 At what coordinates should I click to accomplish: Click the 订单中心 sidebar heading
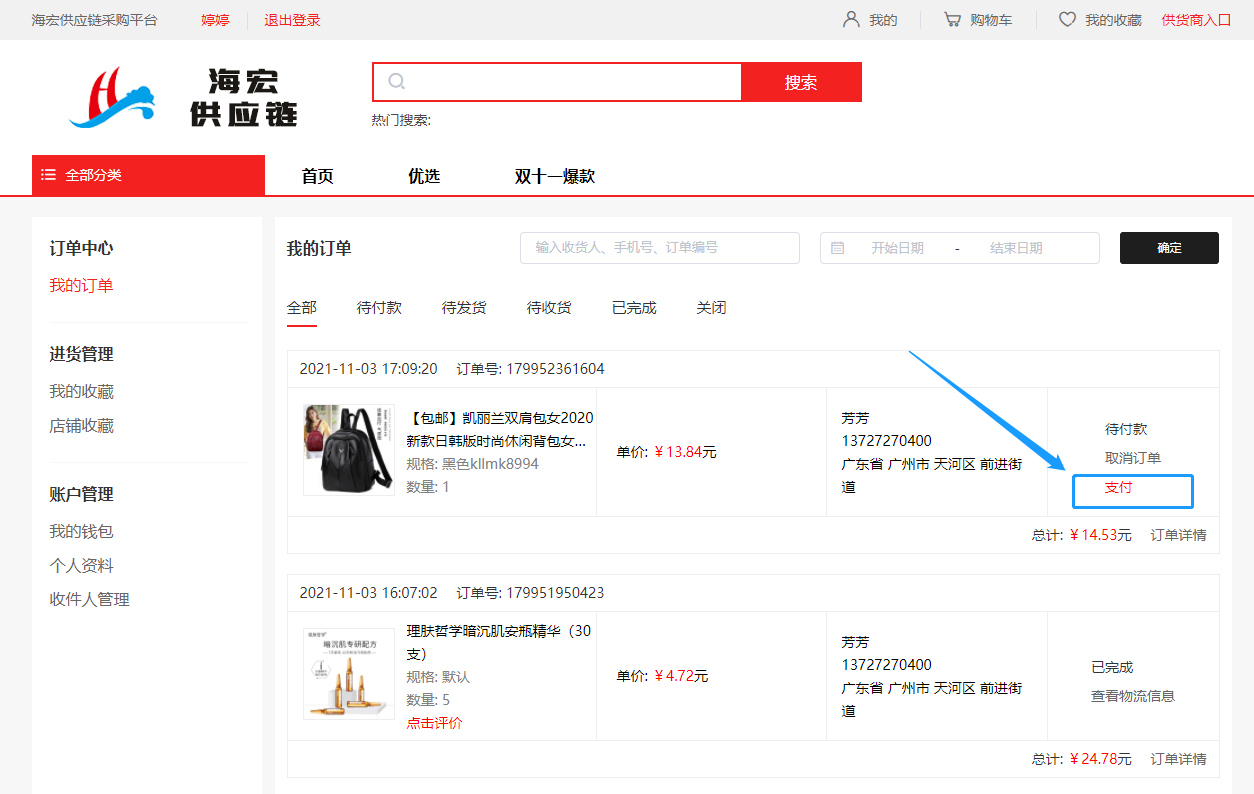[x=81, y=249]
